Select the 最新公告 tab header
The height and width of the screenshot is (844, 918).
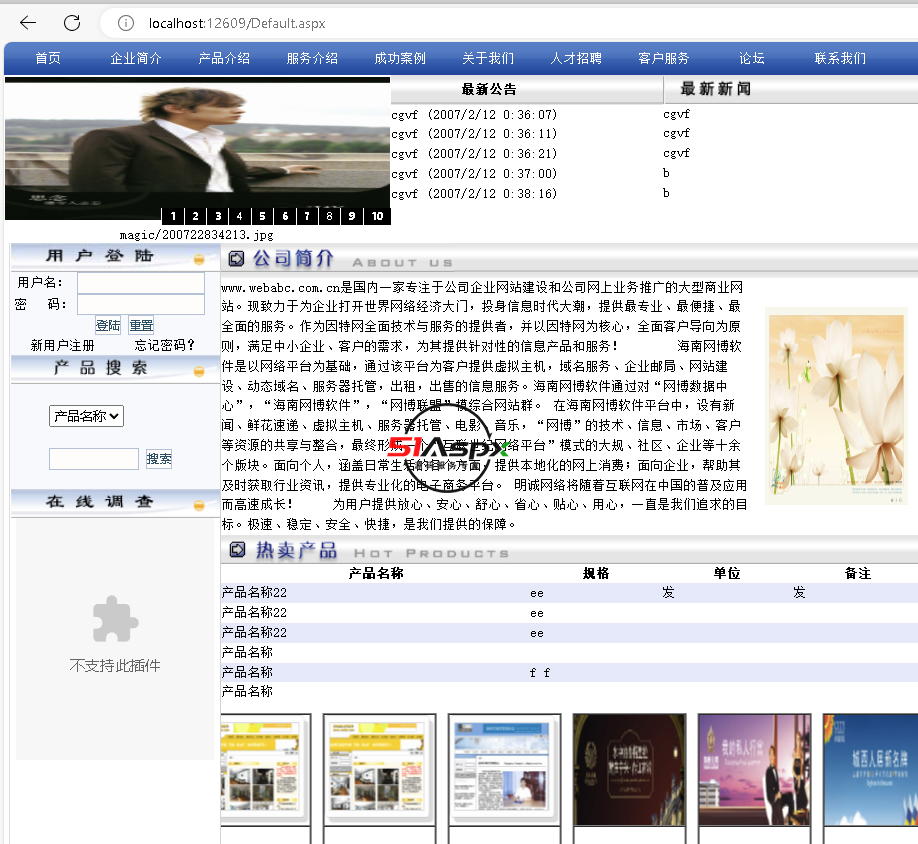pyautogui.click(x=489, y=89)
